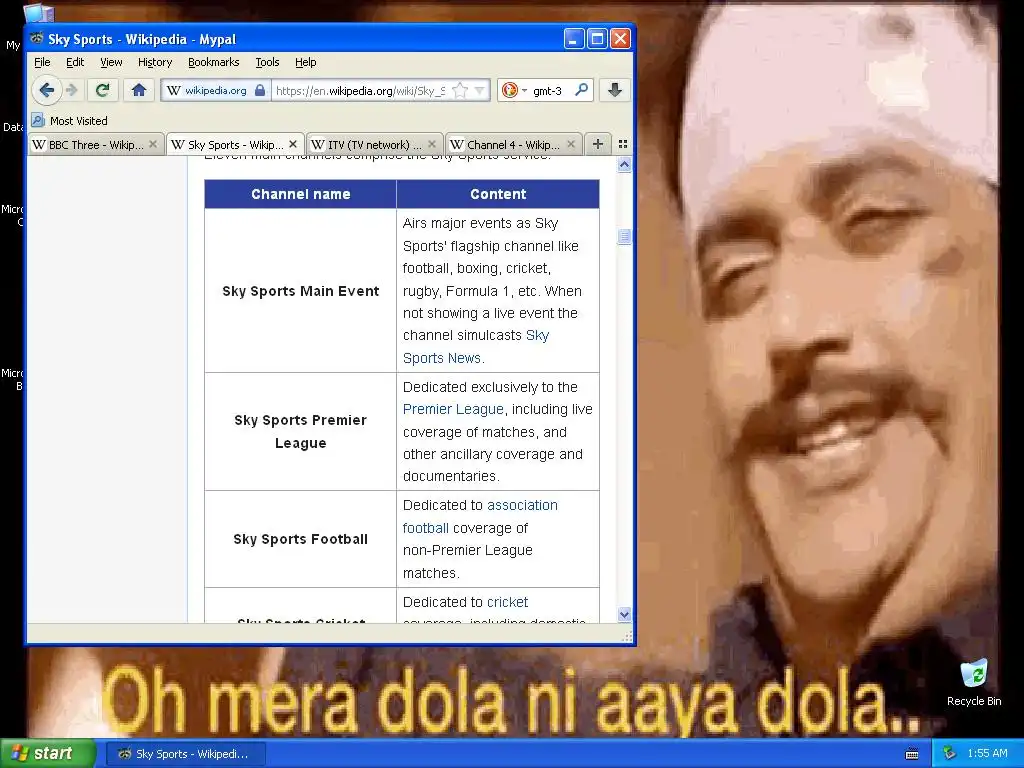
Task: Open the File menu
Action: 42,62
